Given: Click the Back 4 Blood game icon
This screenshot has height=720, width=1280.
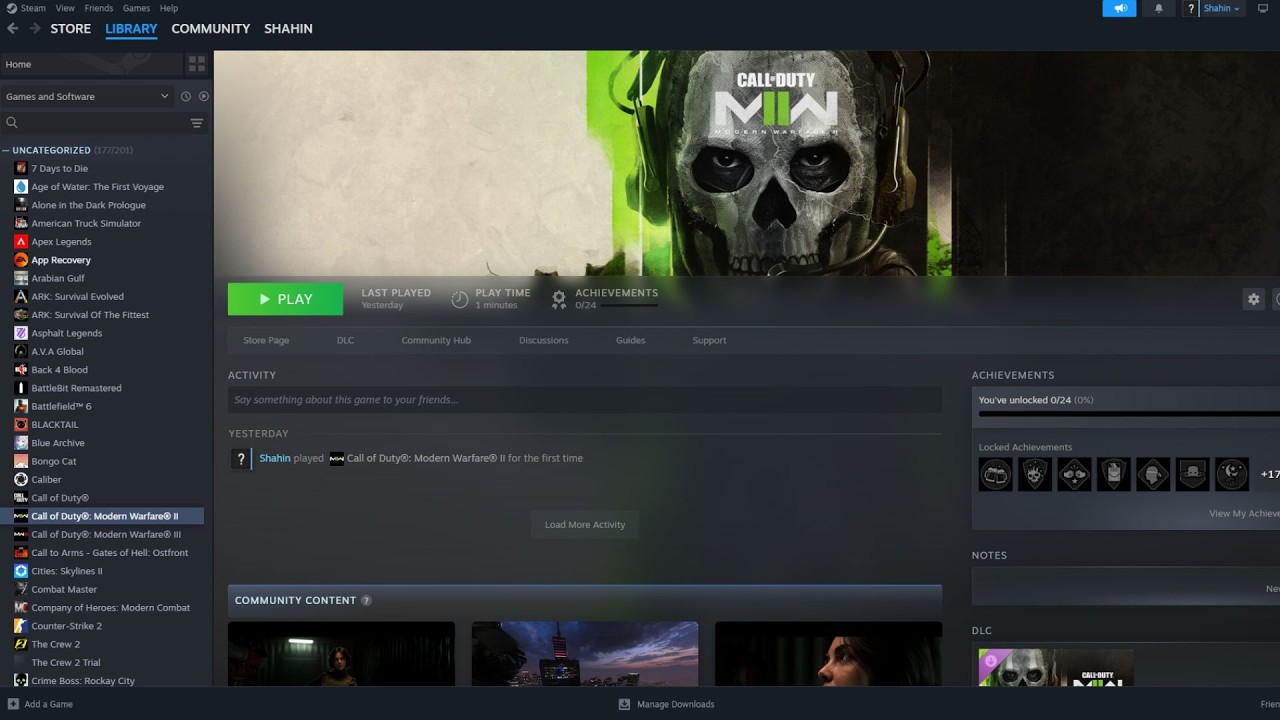Looking at the screenshot, I should point(21,370).
